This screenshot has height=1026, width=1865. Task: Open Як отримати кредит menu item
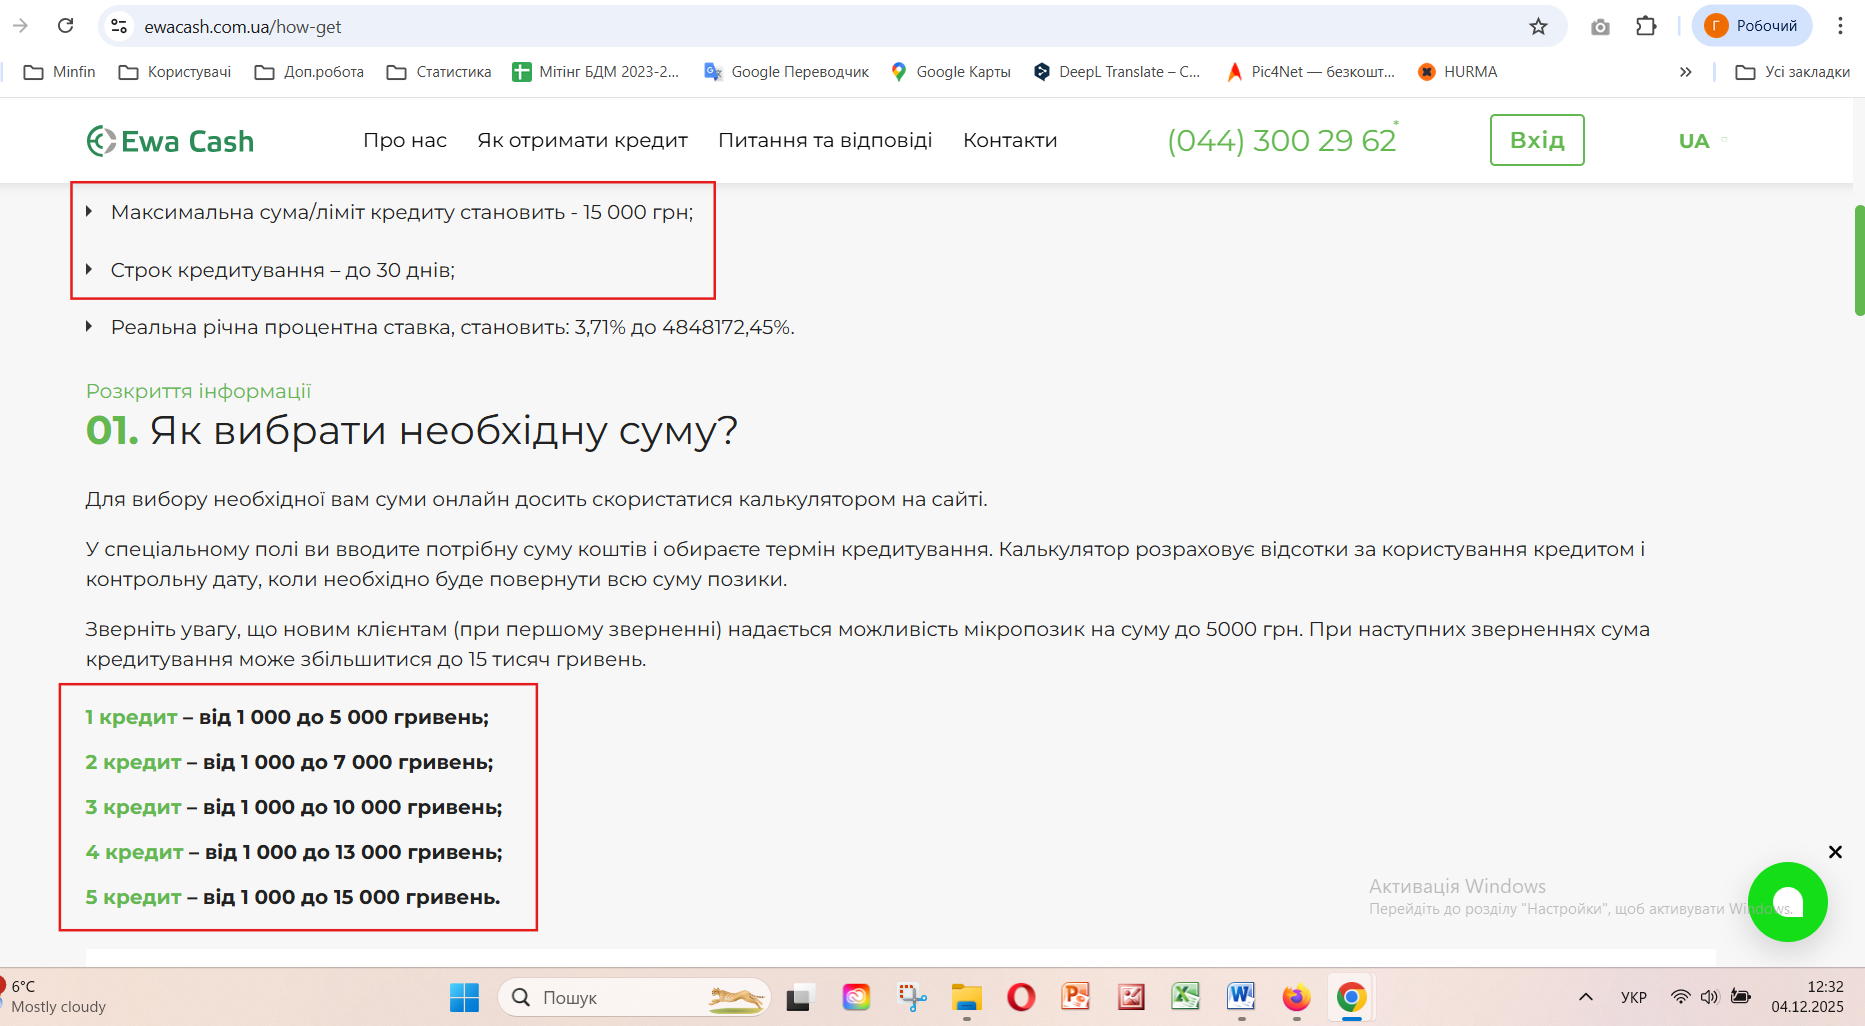click(582, 141)
